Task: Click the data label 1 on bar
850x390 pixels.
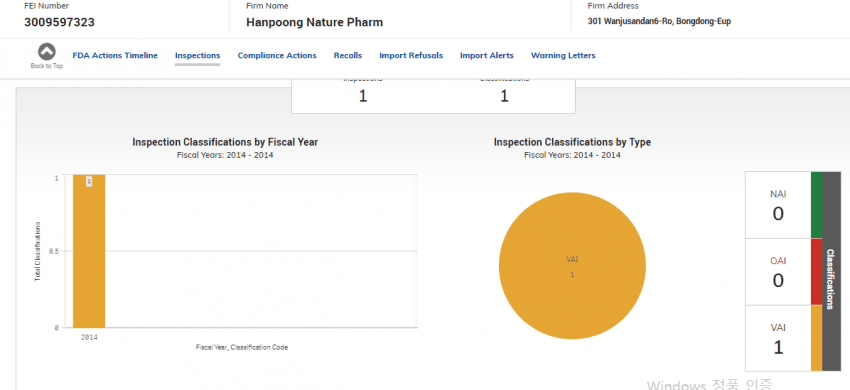Action: 89,181
